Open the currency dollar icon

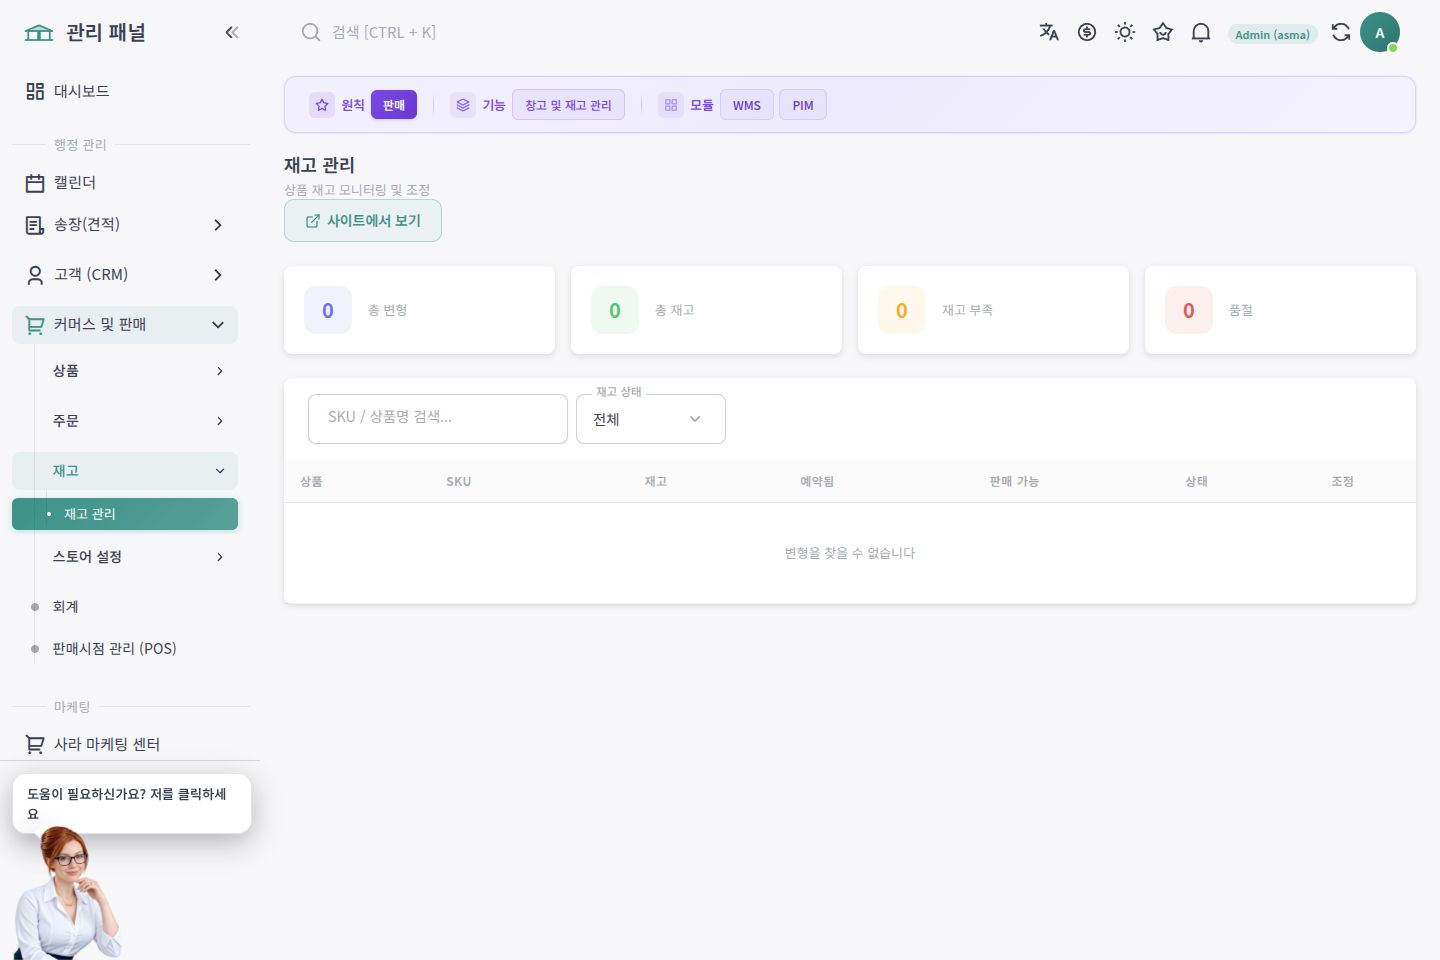1087,32
